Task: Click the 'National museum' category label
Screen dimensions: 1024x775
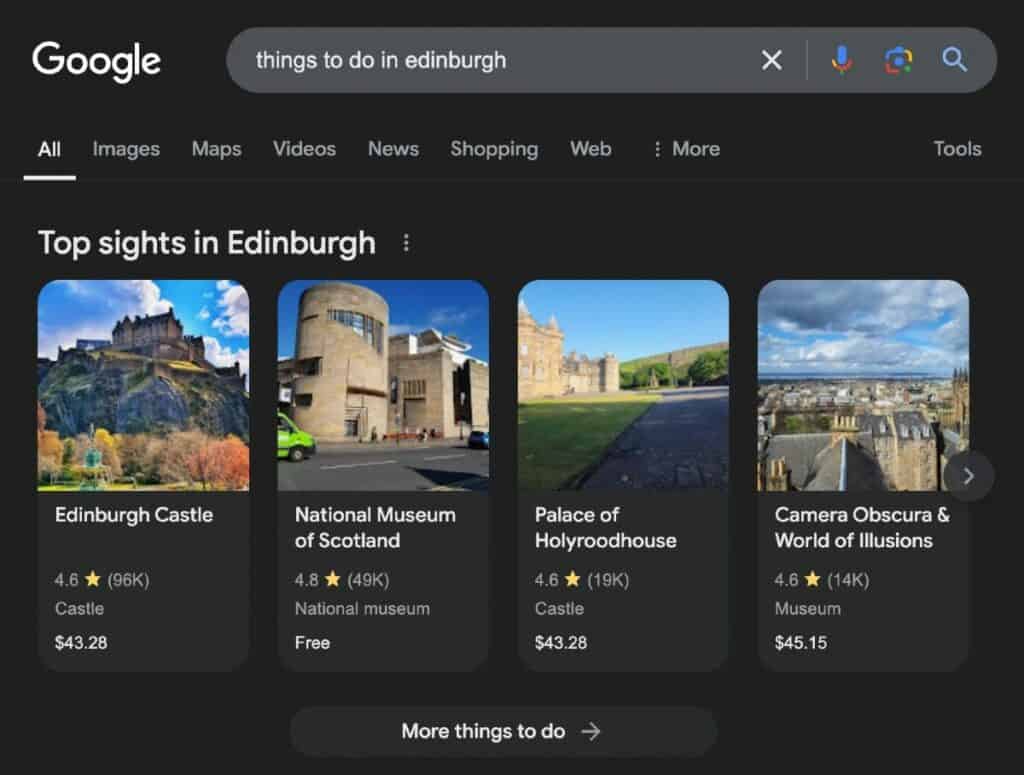Action: pyautogui.click(x=362, y=609)
